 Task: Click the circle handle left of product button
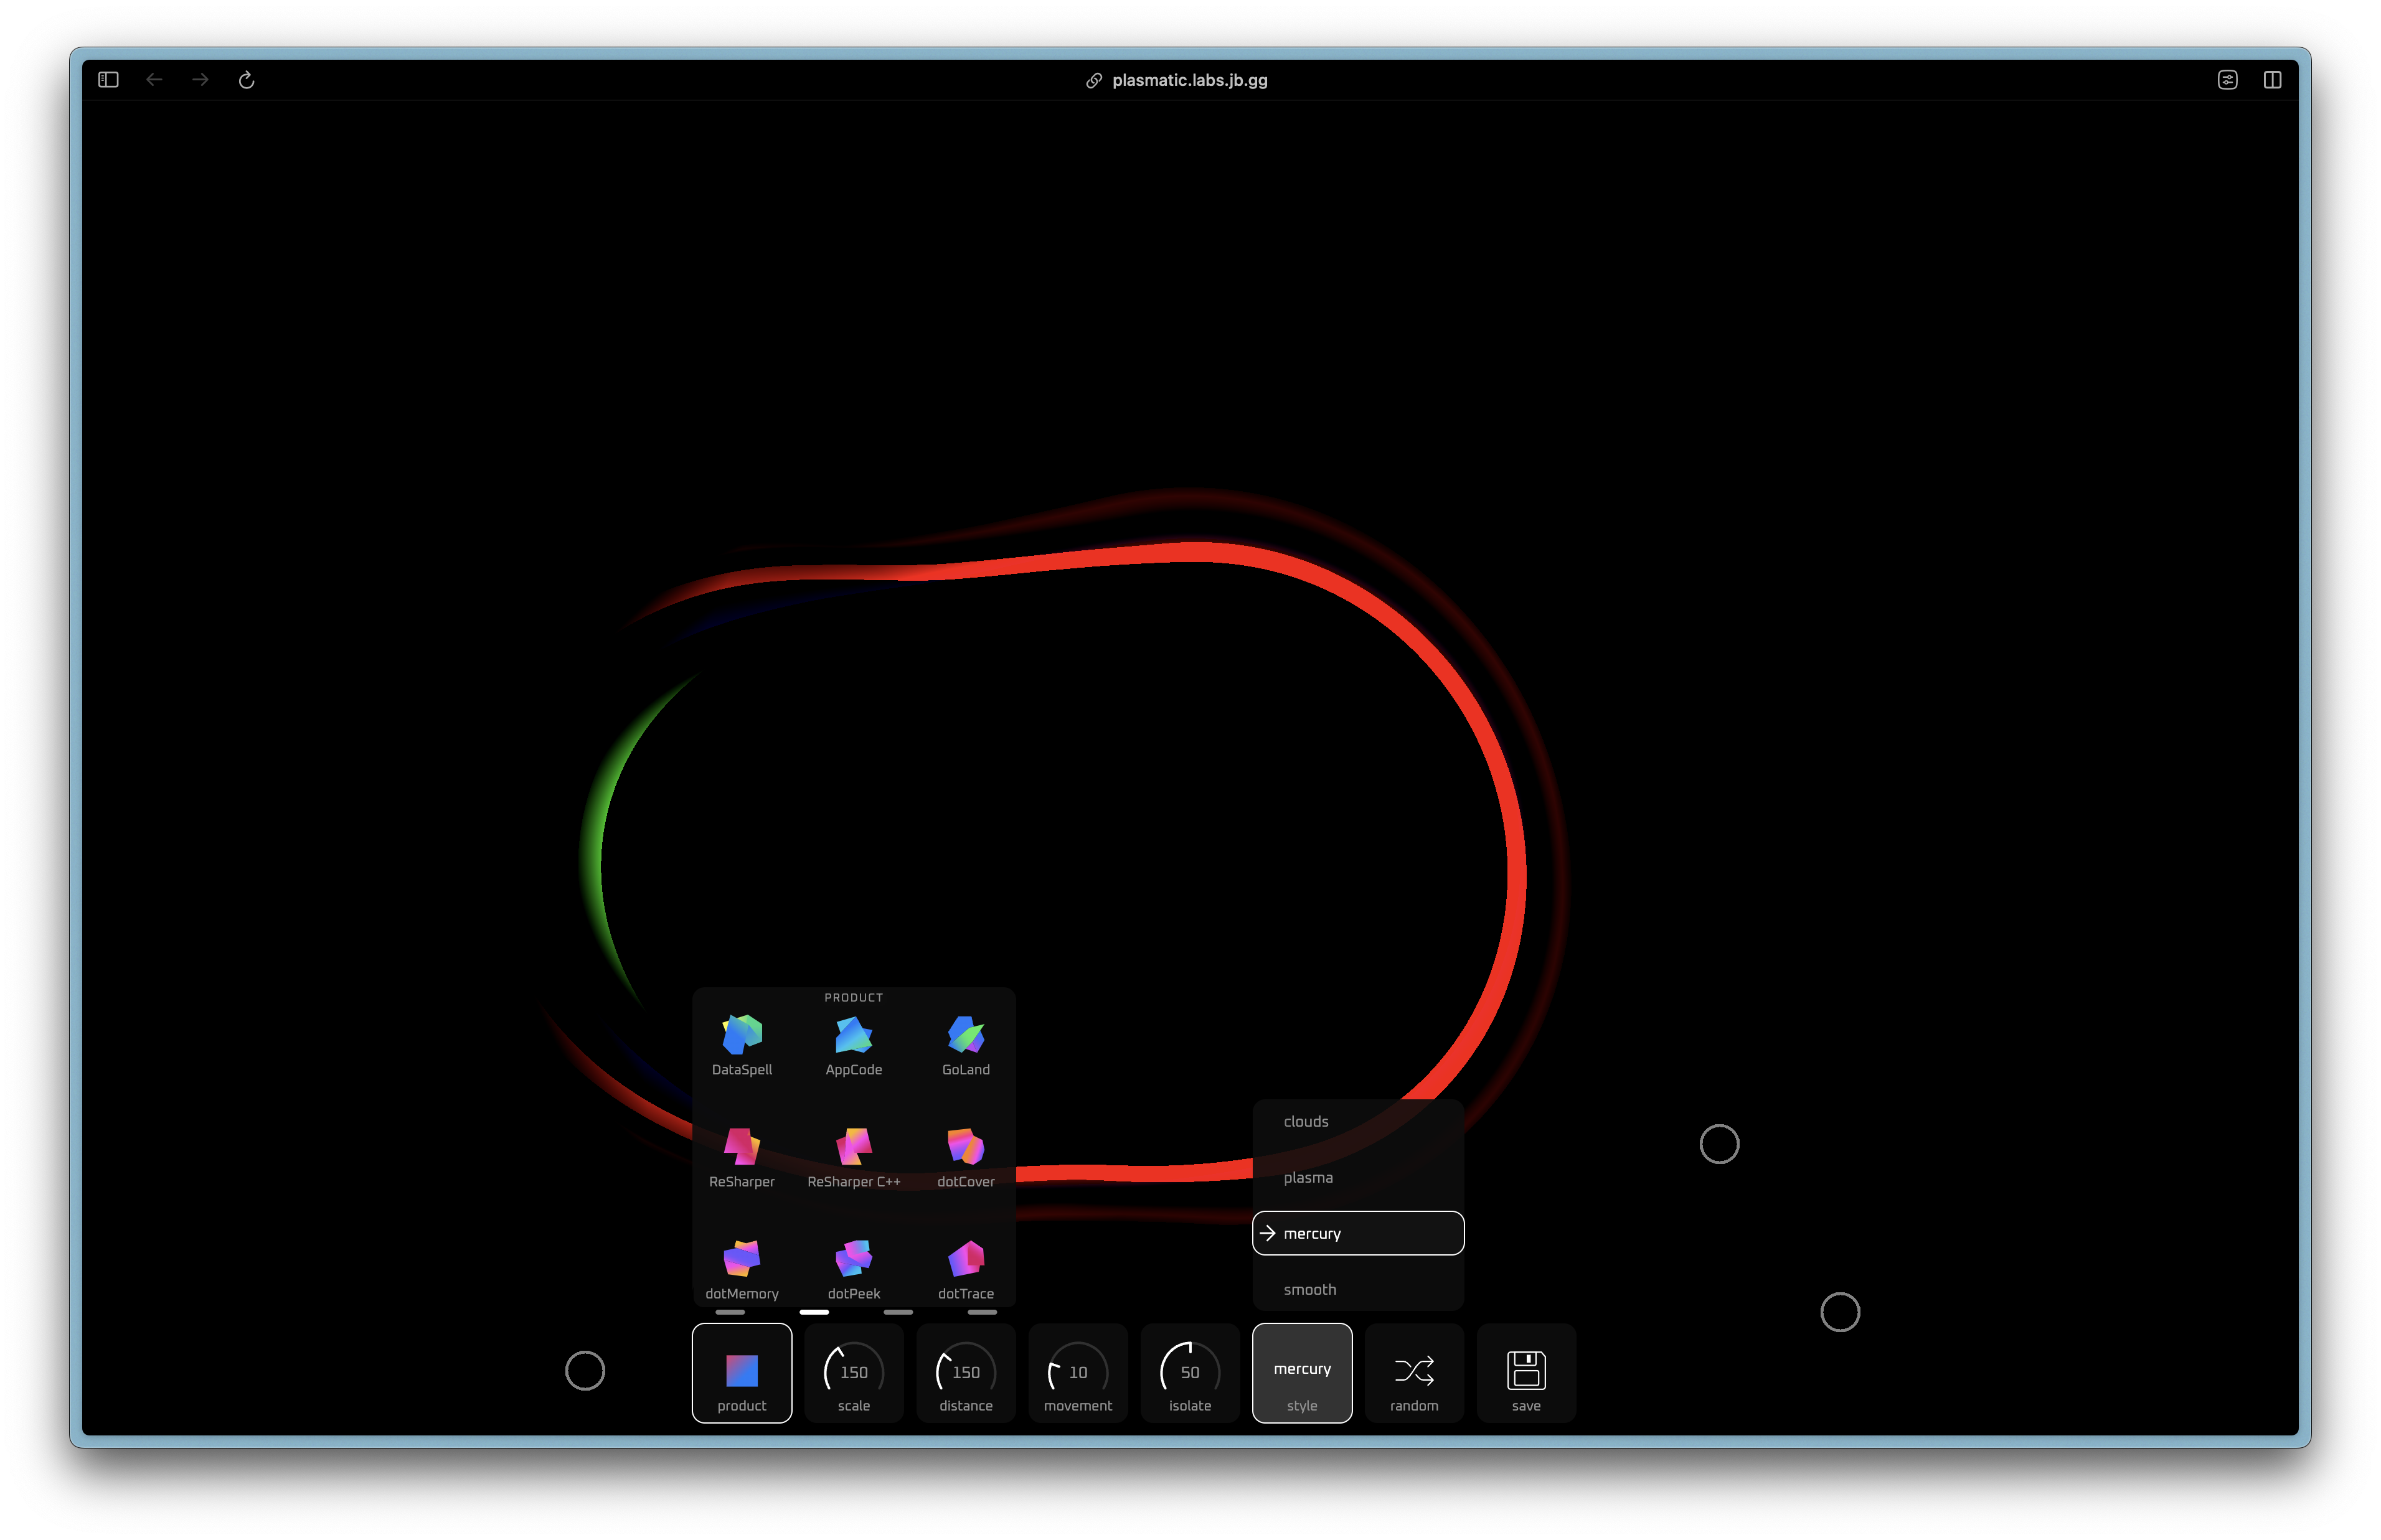(x=584, y=1370)
